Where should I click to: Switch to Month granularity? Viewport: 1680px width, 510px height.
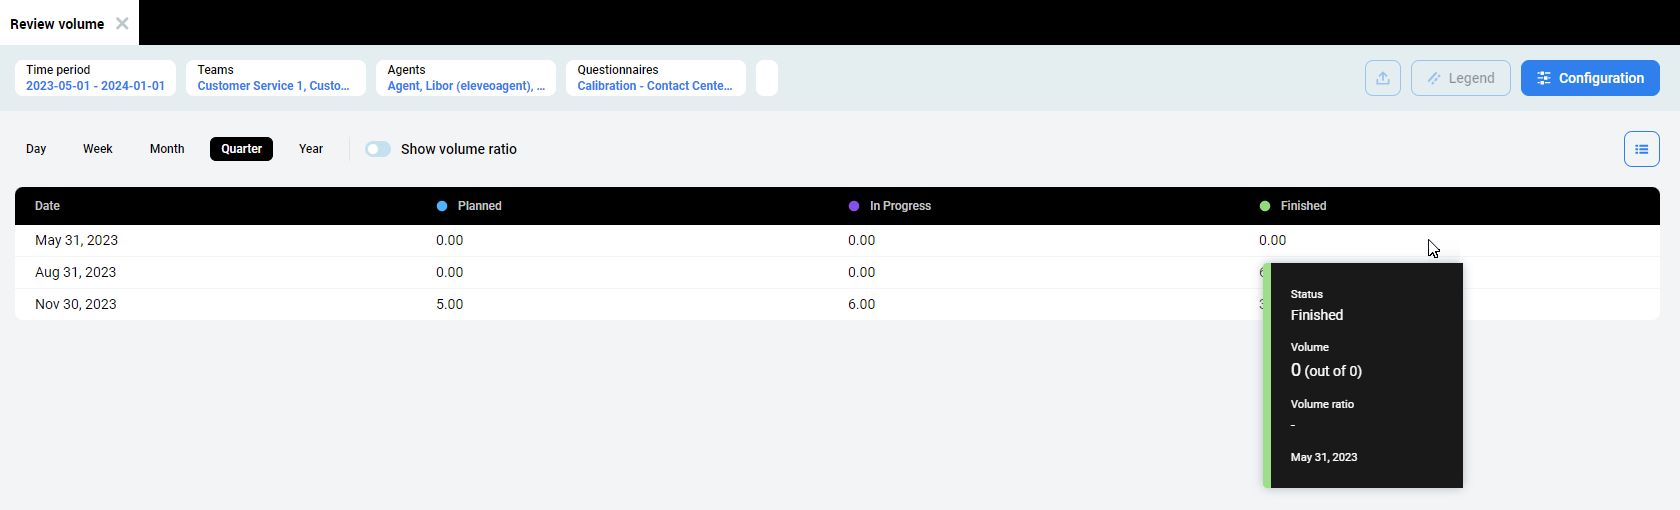167,149
